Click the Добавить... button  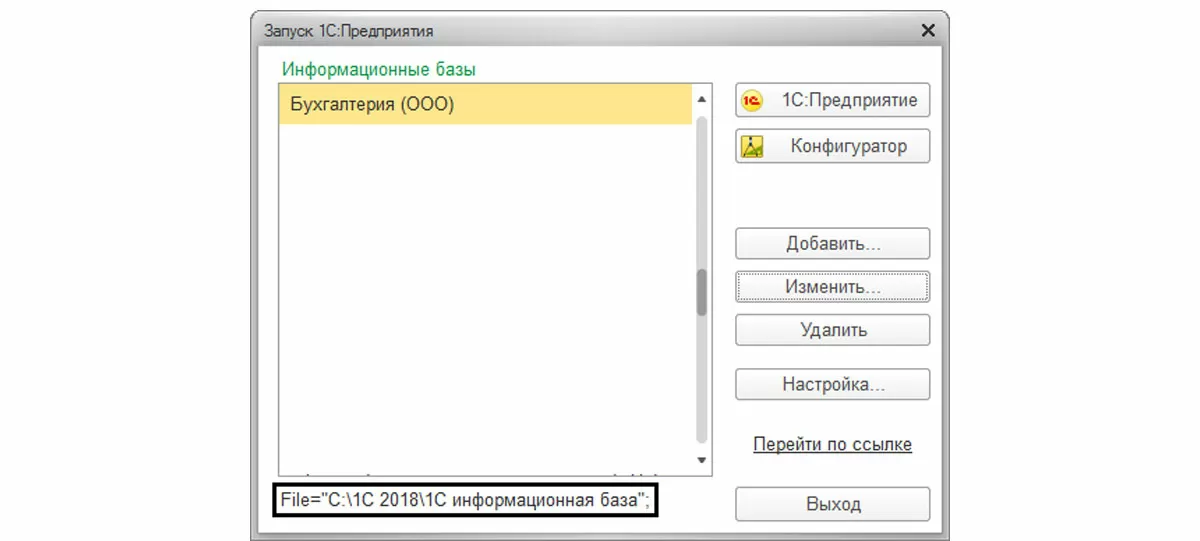click(833, 244)
